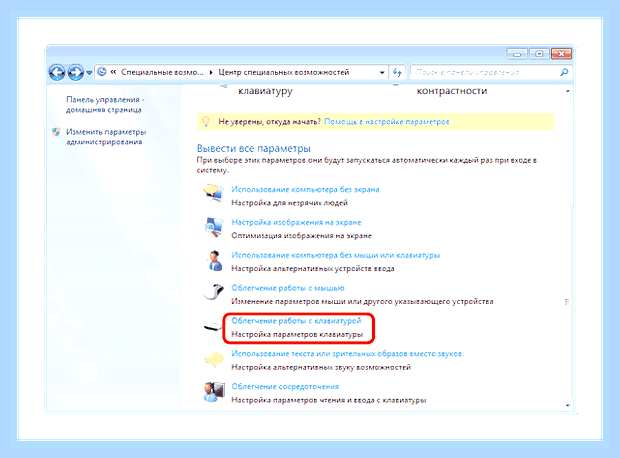Click the mouse icon next to mouse settings
620x458 pixels.
pyautogui.click(x=214, y=292)
